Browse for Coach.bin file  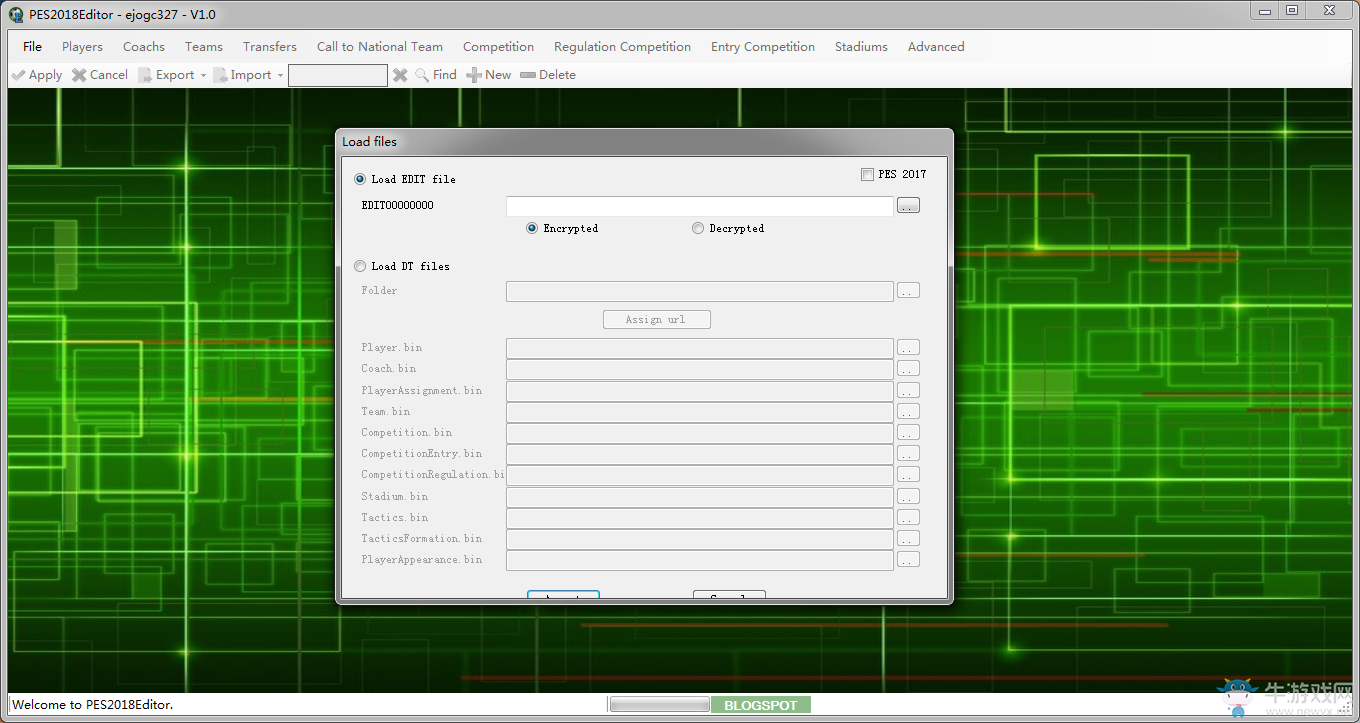tap(908, 369)
